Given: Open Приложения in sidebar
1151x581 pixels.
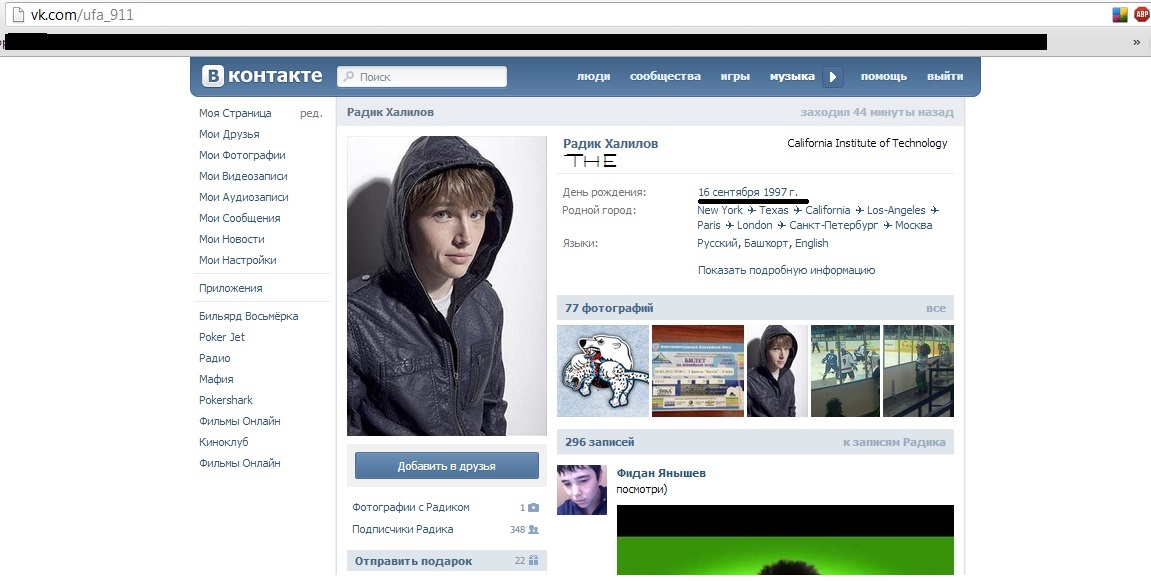Looking at the screenshot, I should click(x=230, y=288).
